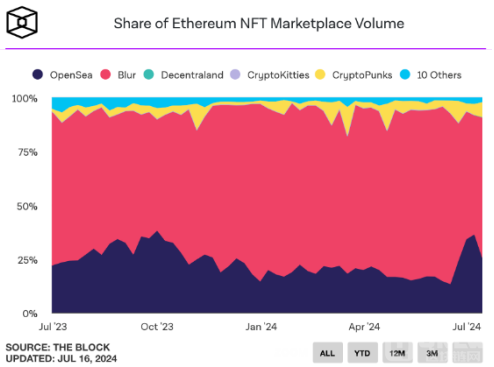
Task: Click the 50% y-axis label
Action: click(27, 206)
